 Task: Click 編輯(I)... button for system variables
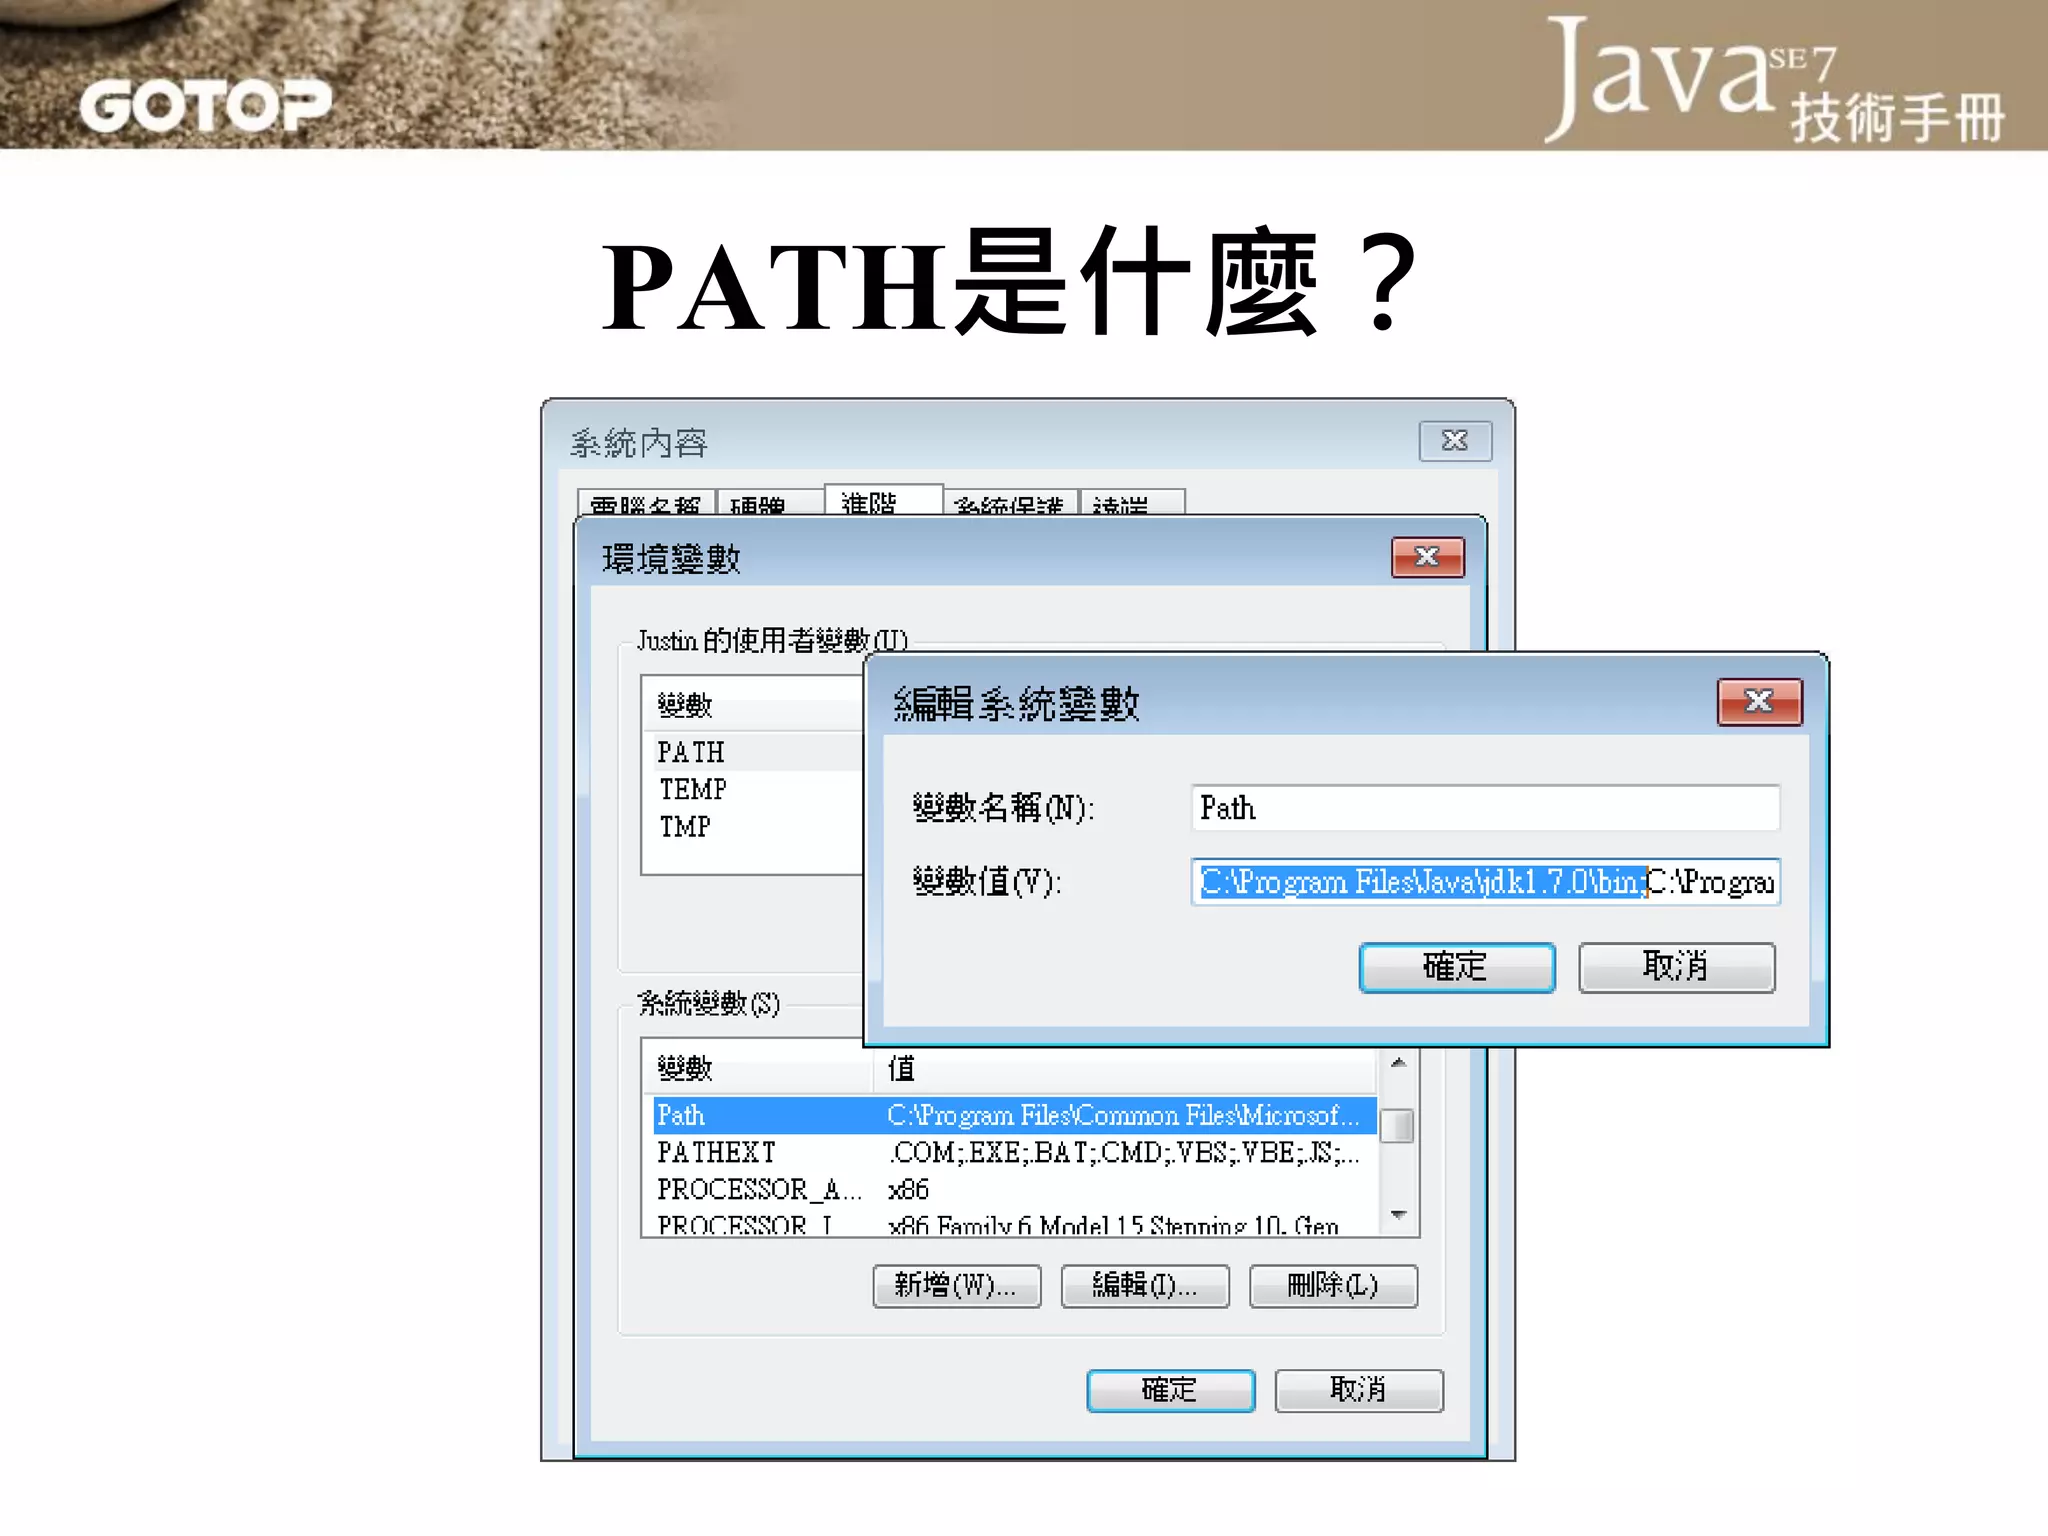[x=1144, y=1286]
